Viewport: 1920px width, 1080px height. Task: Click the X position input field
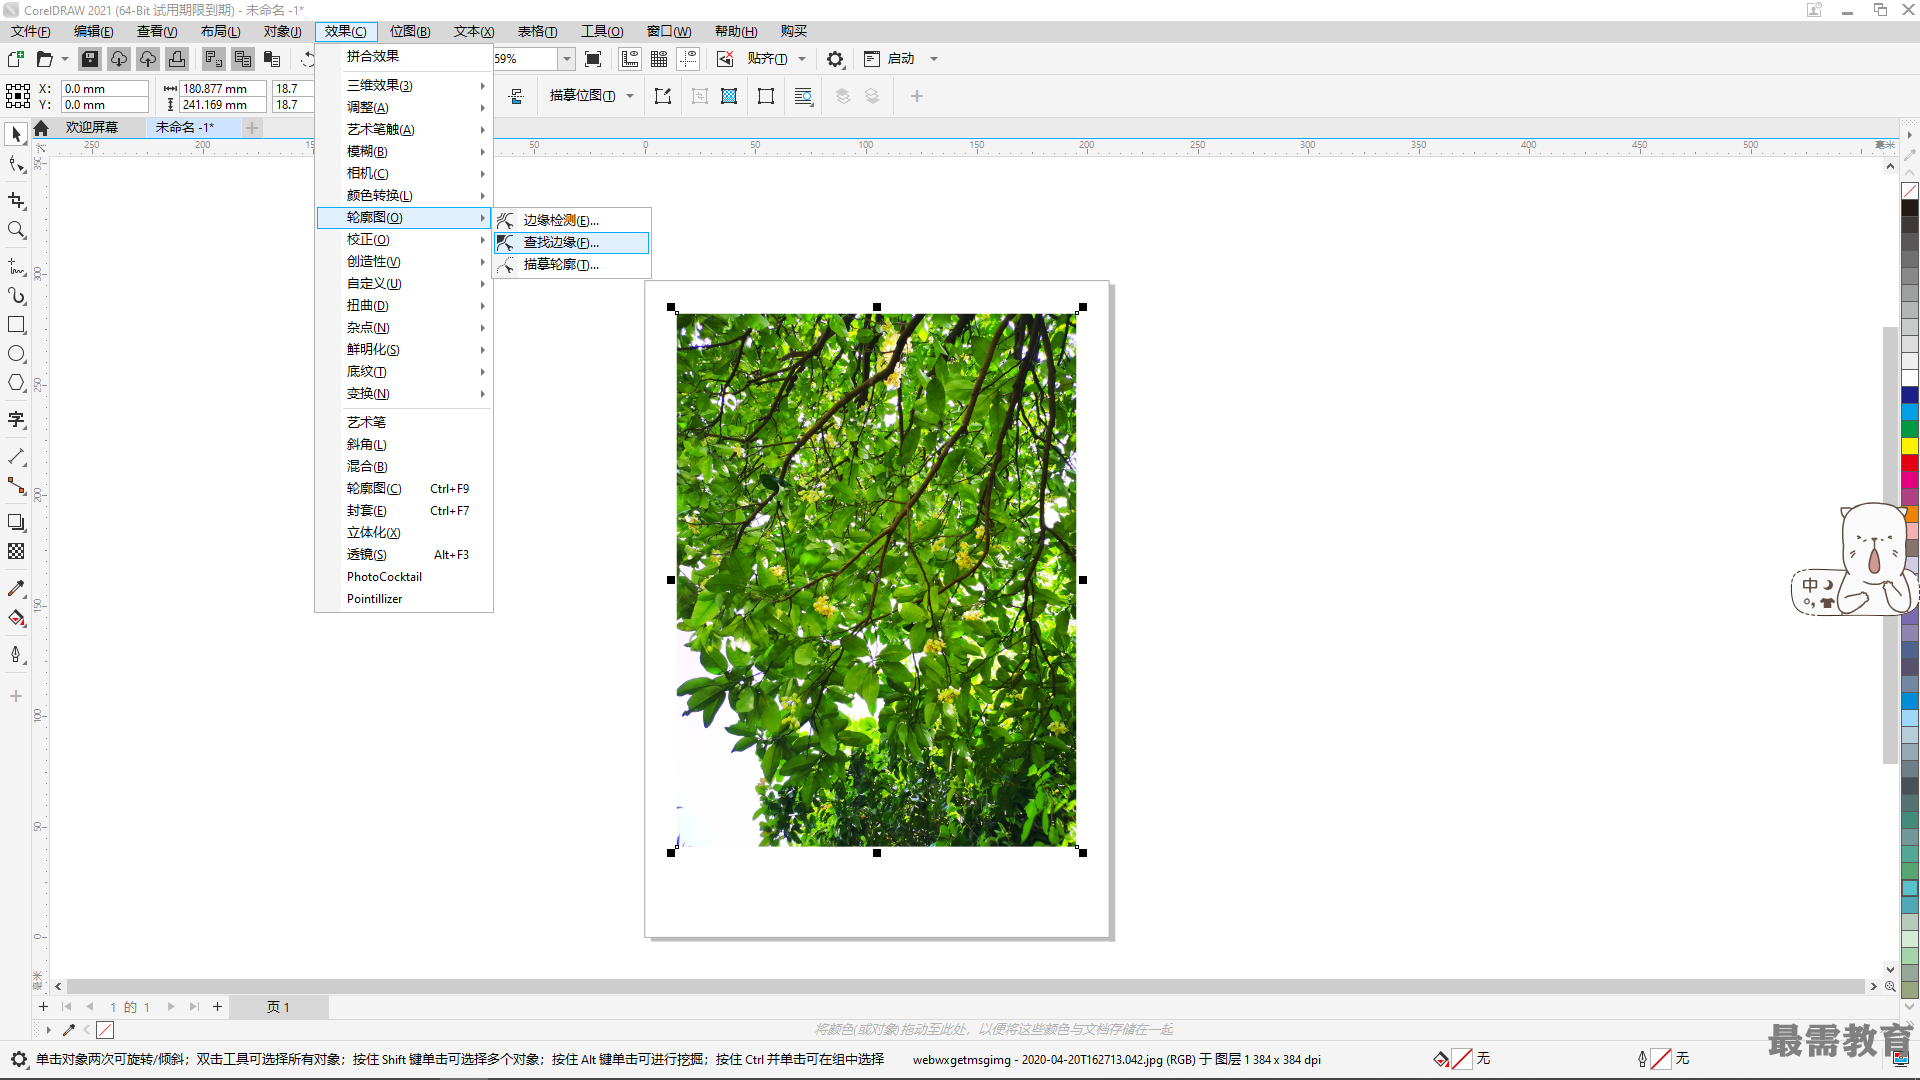tap(104, 88)
